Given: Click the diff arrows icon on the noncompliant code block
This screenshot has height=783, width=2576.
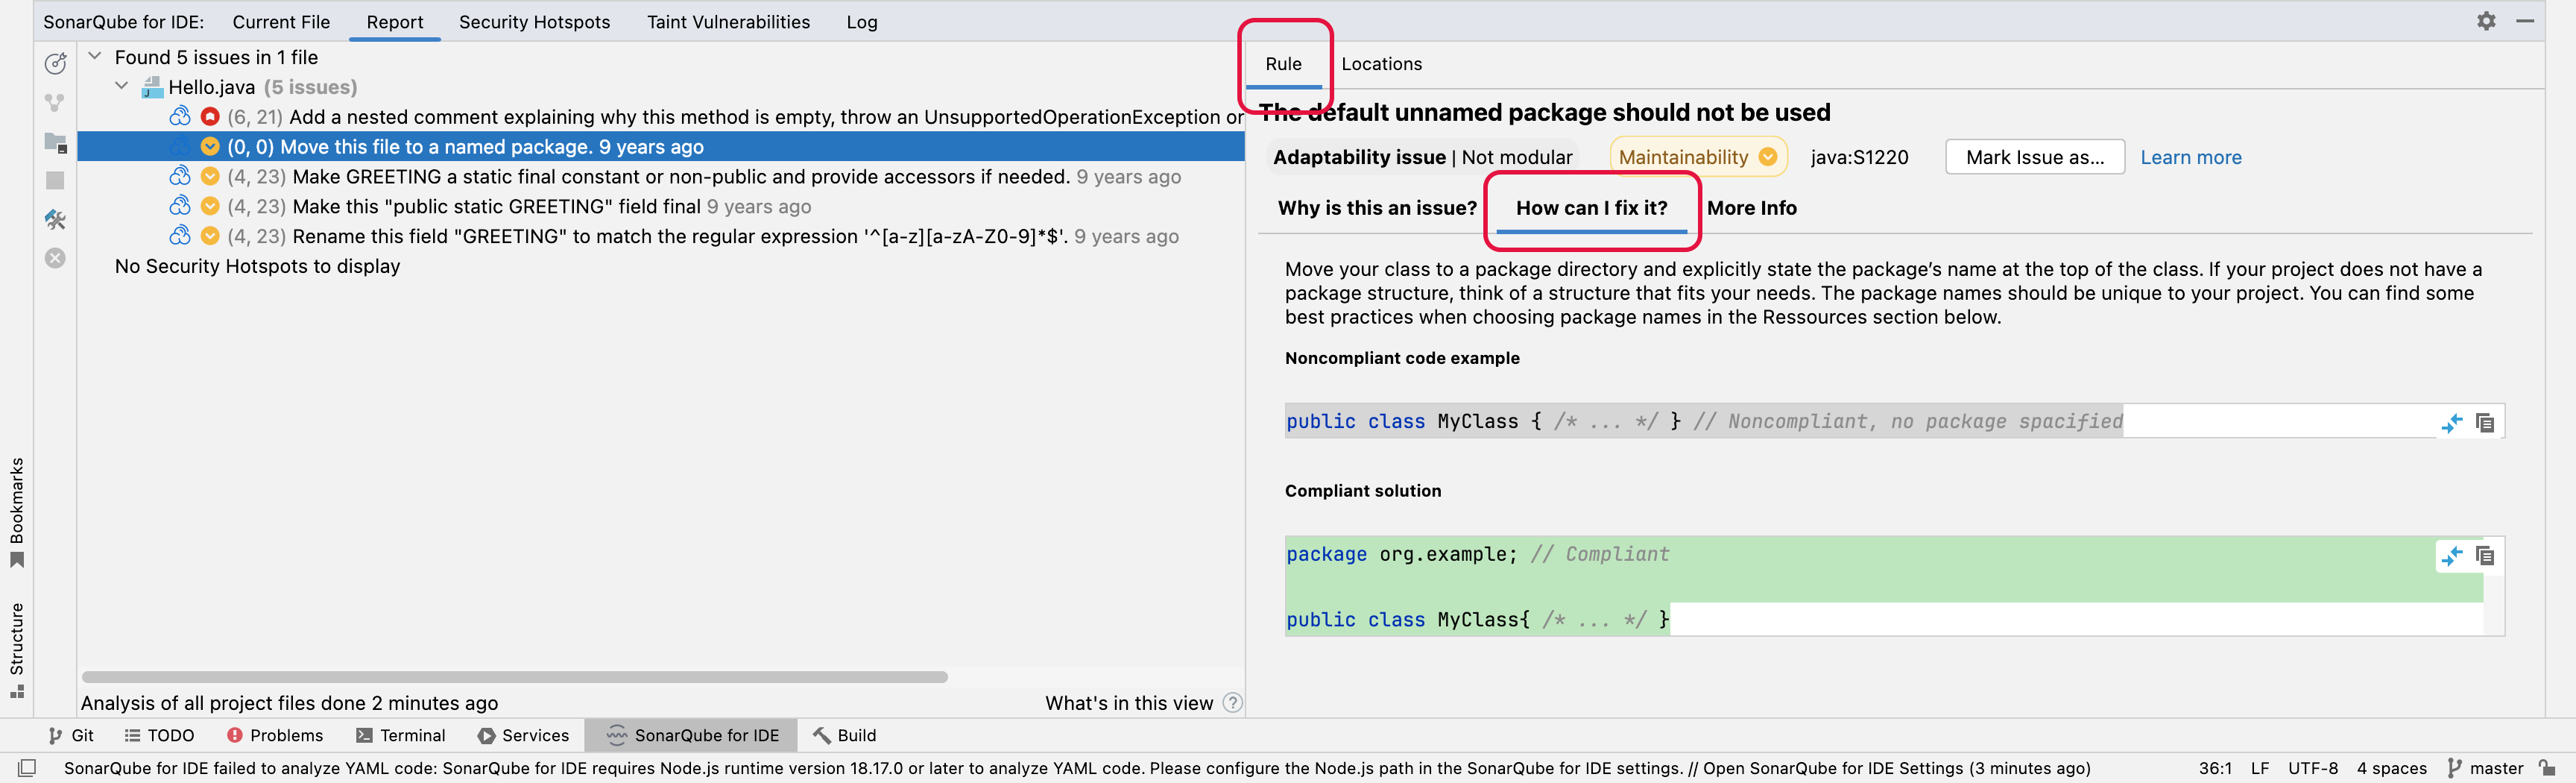Looking at the screenshot, I should coord(2451,423).
